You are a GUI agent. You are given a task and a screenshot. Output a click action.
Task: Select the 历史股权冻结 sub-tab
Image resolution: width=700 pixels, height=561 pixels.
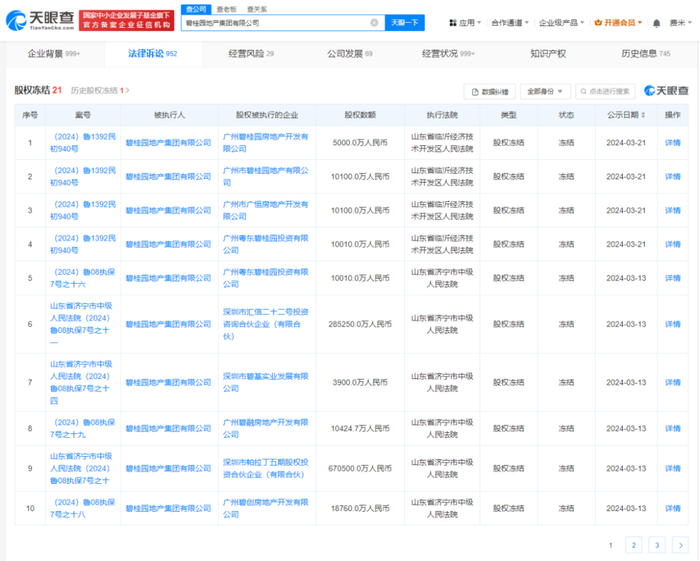pyautogui.click(x=98, y=90)
